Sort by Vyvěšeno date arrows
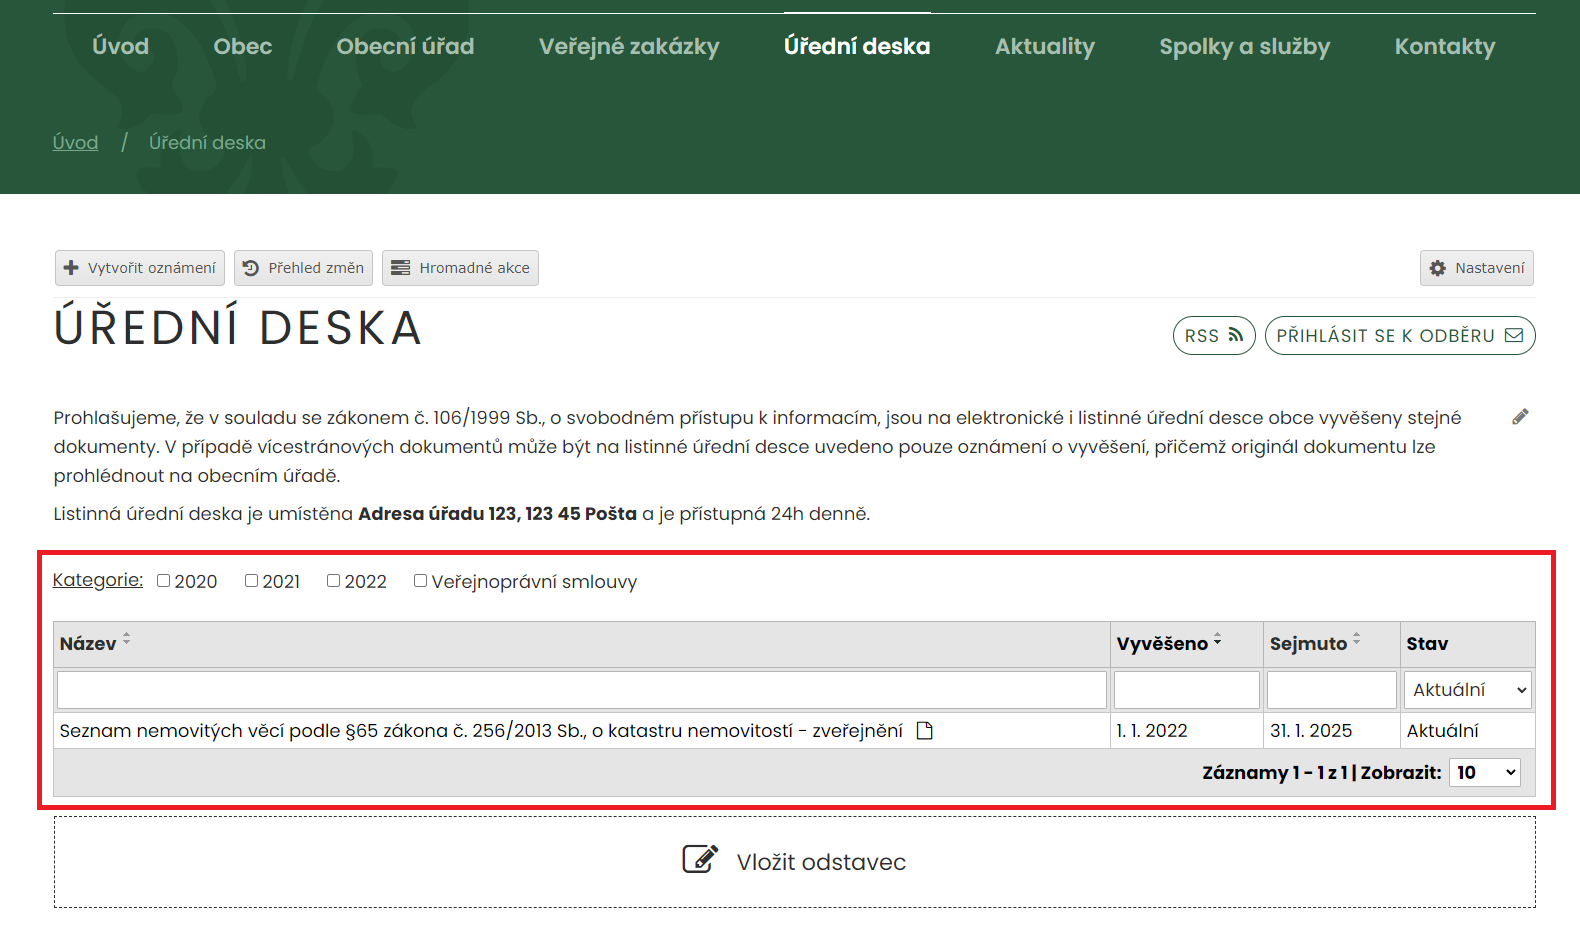This screenshot has height=945, width=1580. [x=1217, y=640]
